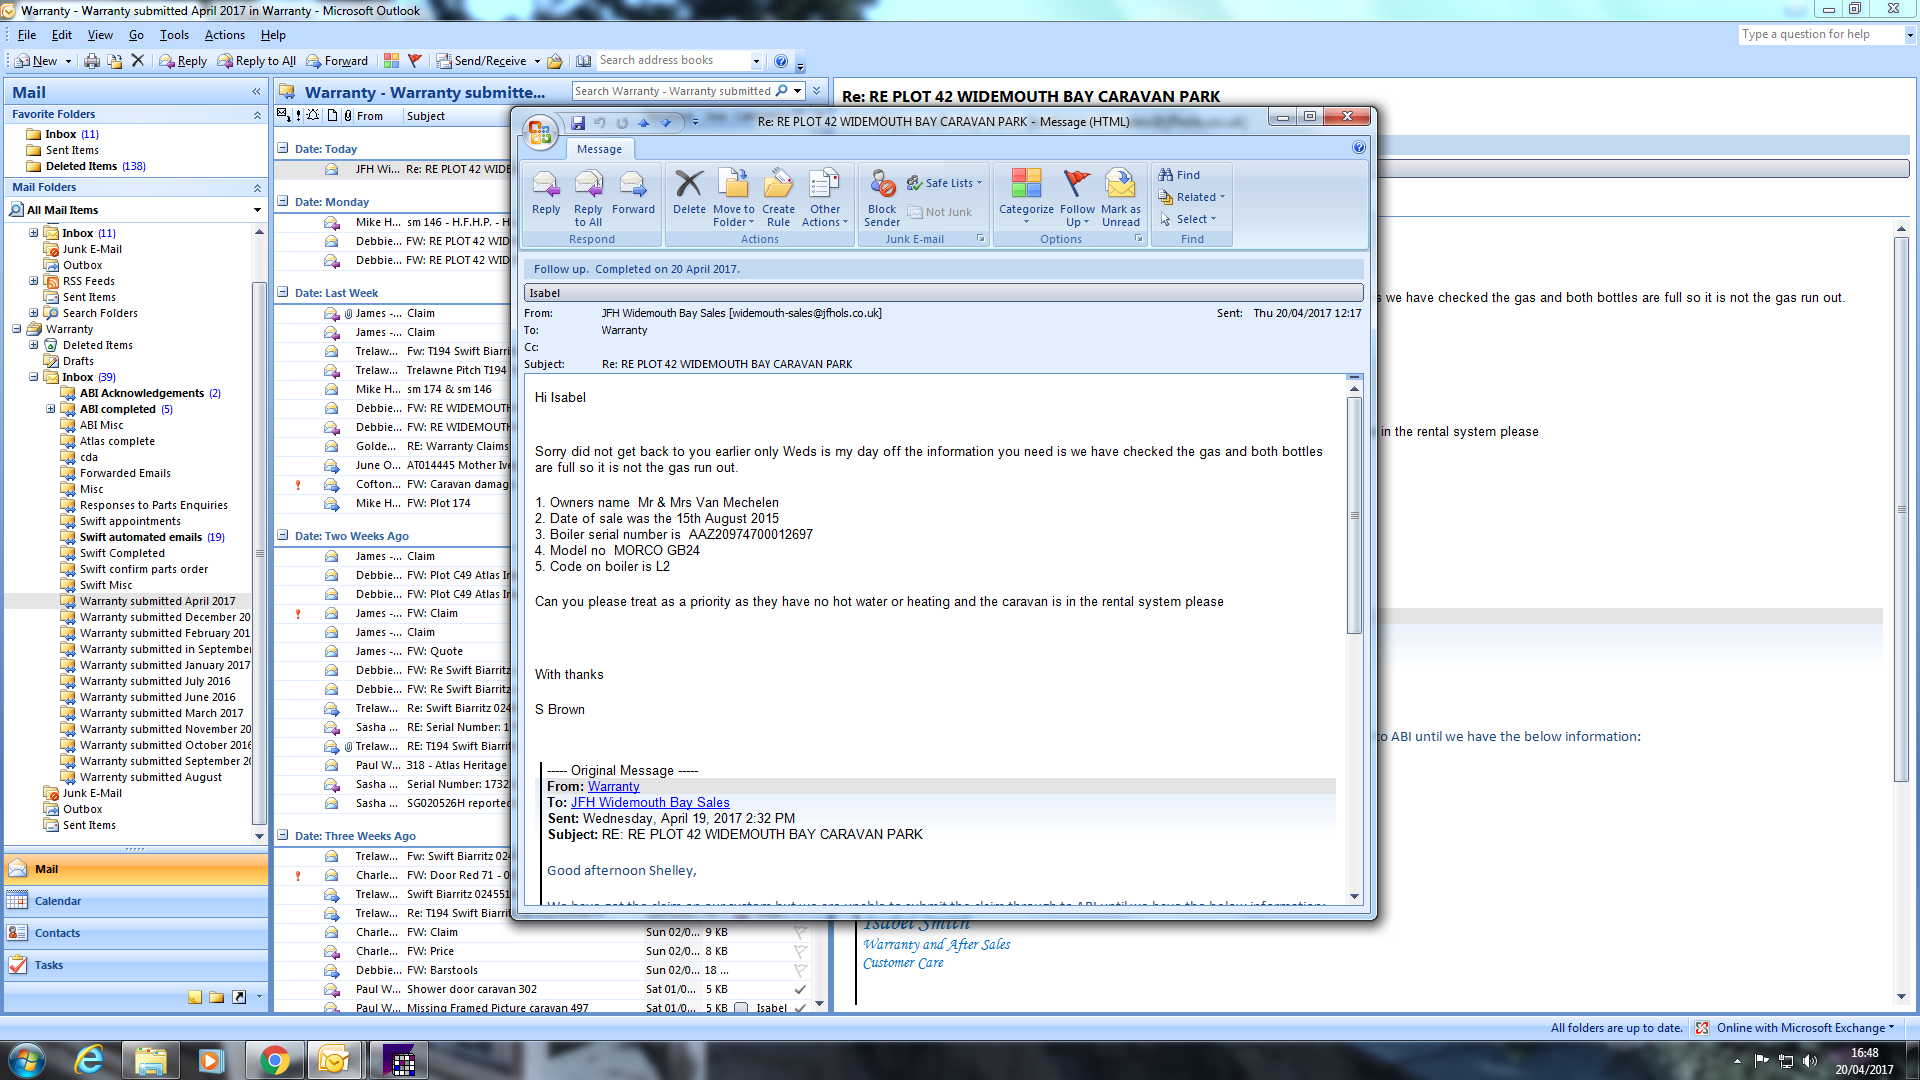Viewport: 1920px width, 1080px height.
Task: Collapse the Date: Last Week group
Action: 283,293
